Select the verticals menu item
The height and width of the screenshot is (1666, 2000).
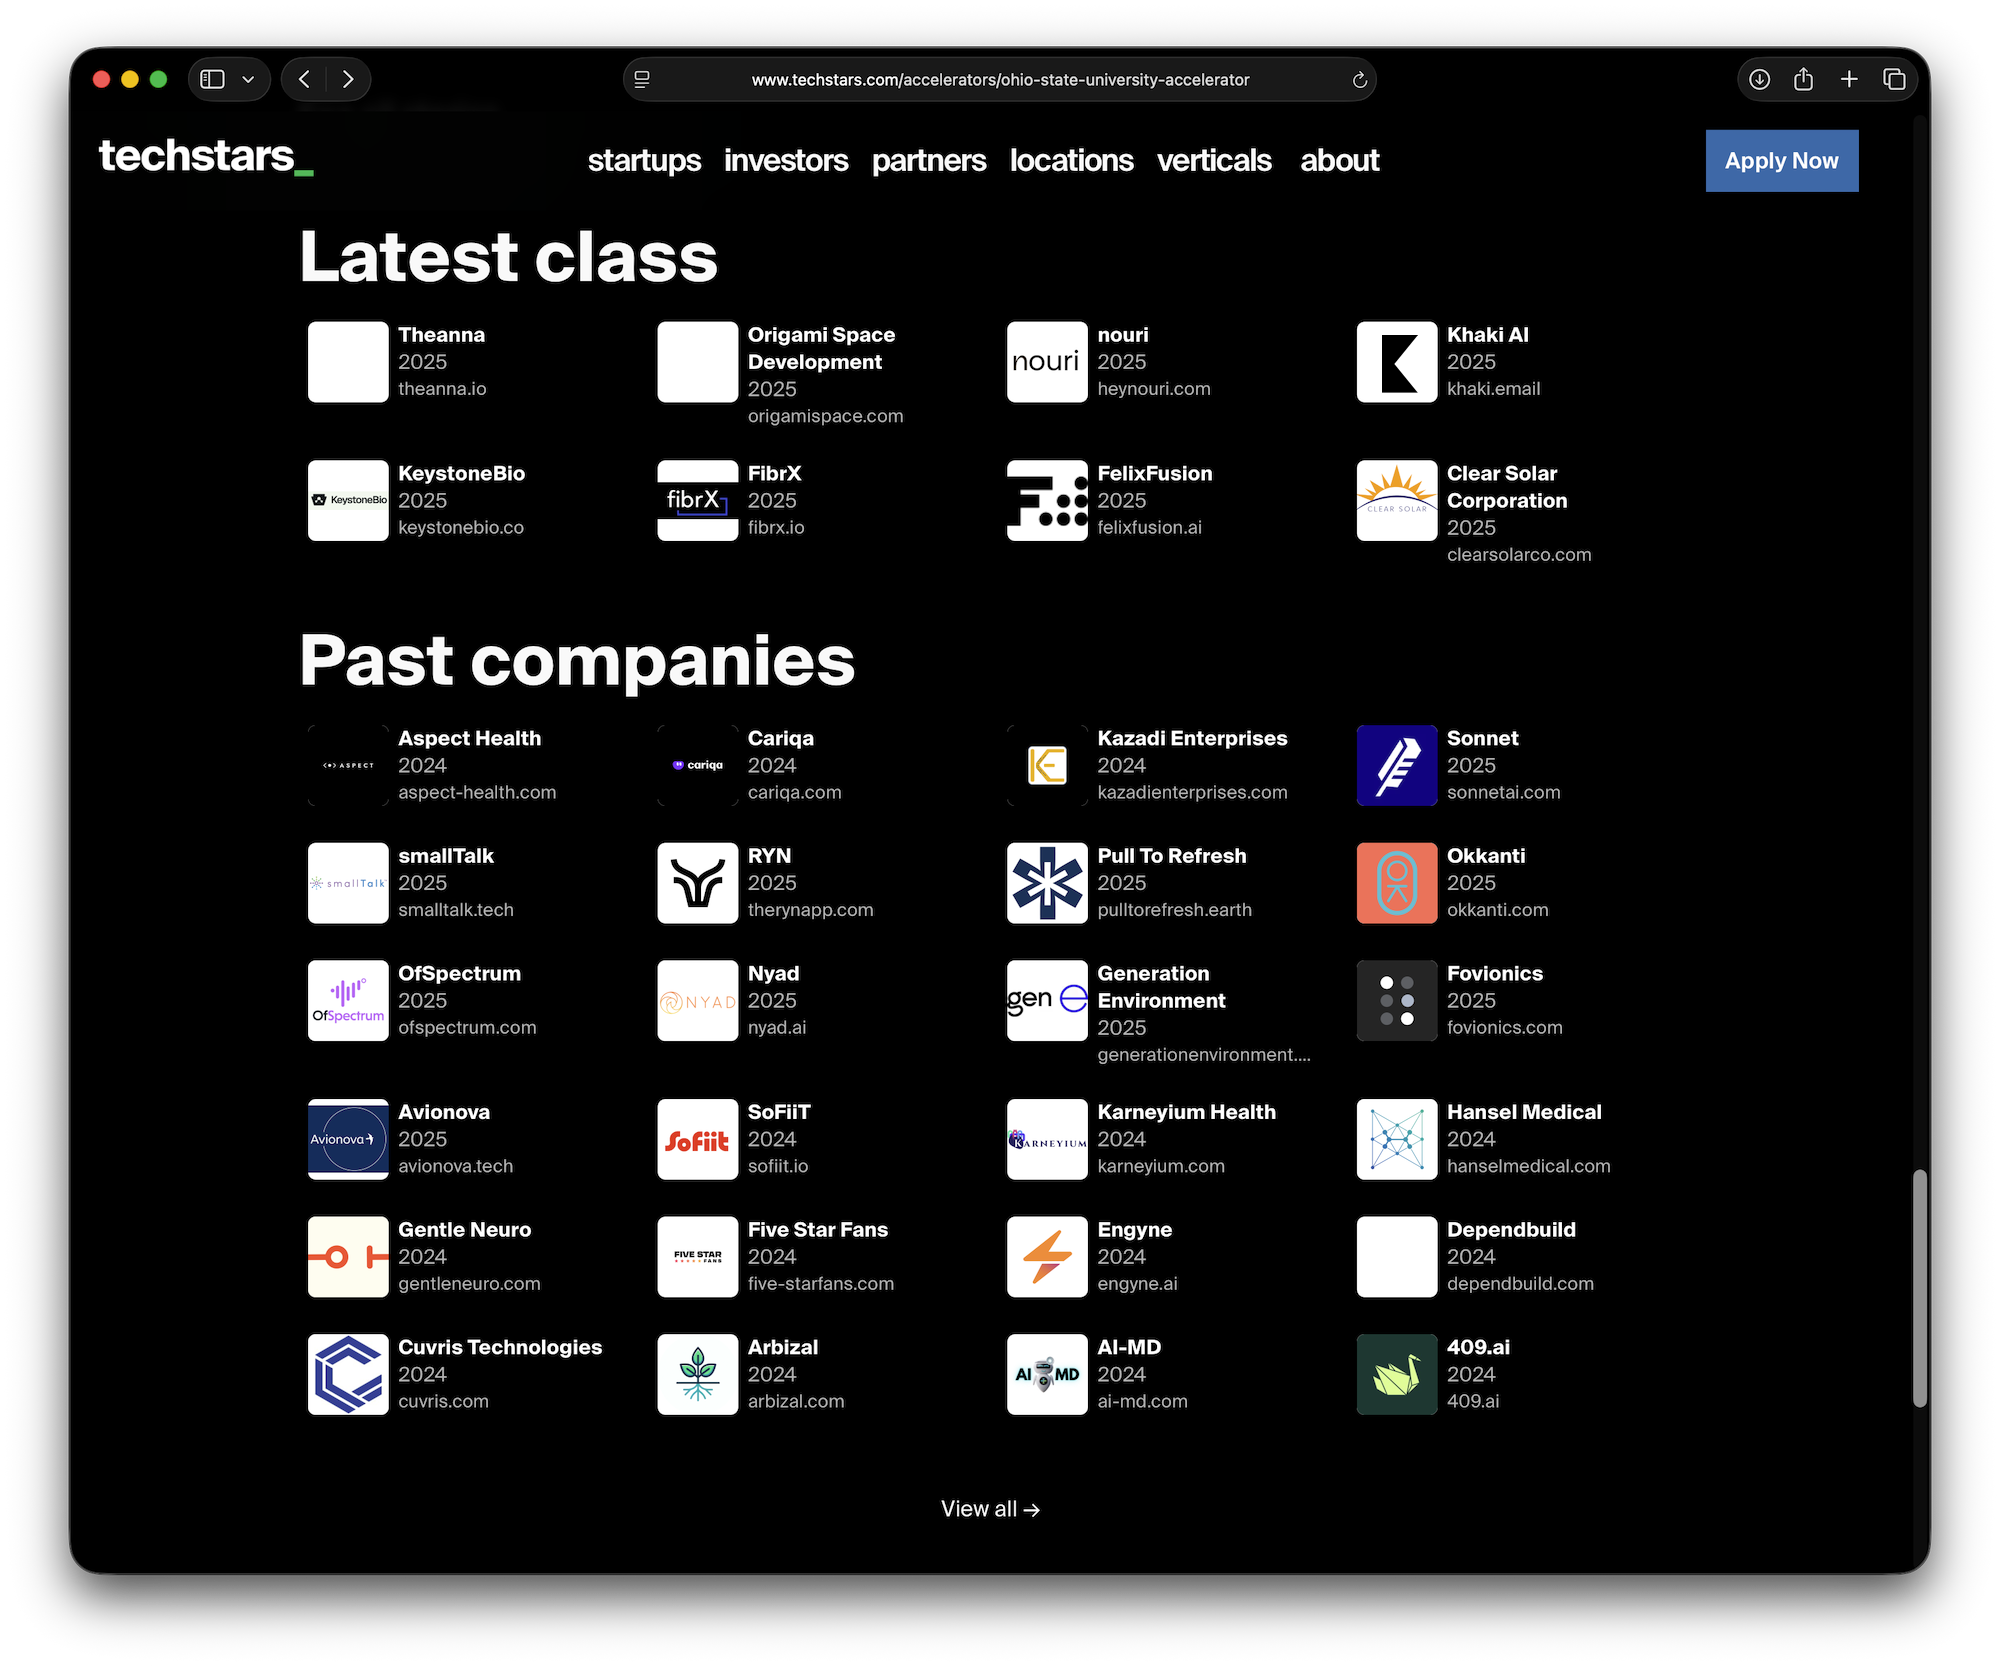(1214, 161)
